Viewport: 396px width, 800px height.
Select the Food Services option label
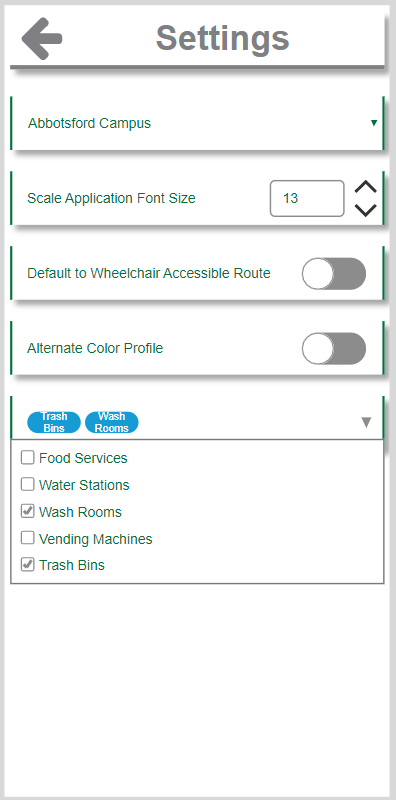pyautogui.click(x=83, y=458)
